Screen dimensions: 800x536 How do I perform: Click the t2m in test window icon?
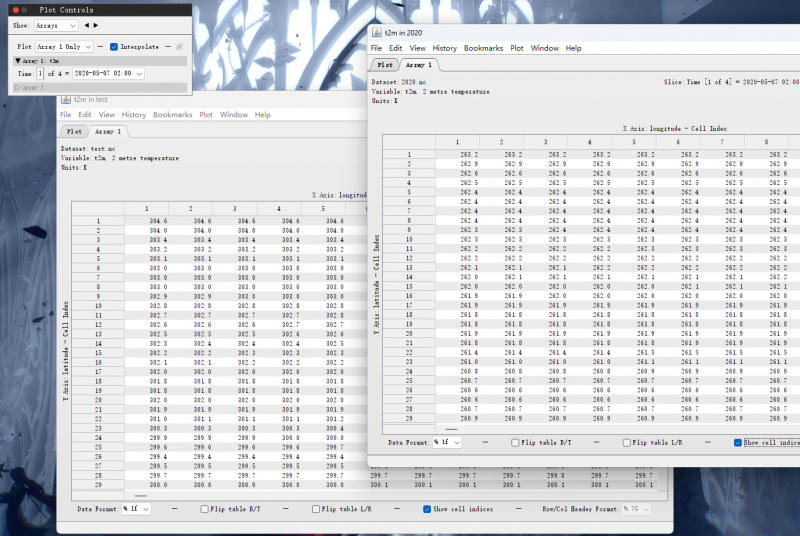65,100
